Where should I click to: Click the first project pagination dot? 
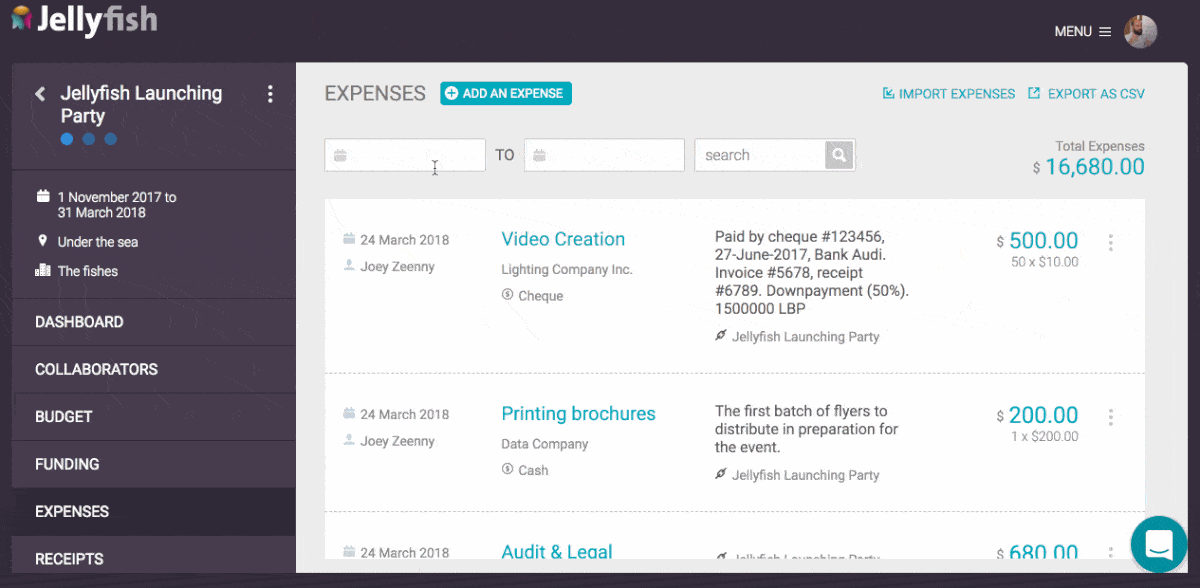tap(67, 139)
